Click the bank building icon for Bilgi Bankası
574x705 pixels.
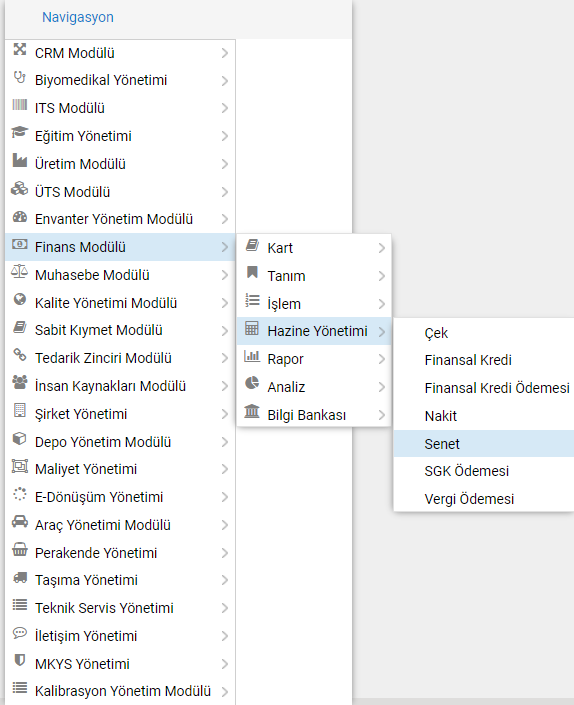point(252,411)
